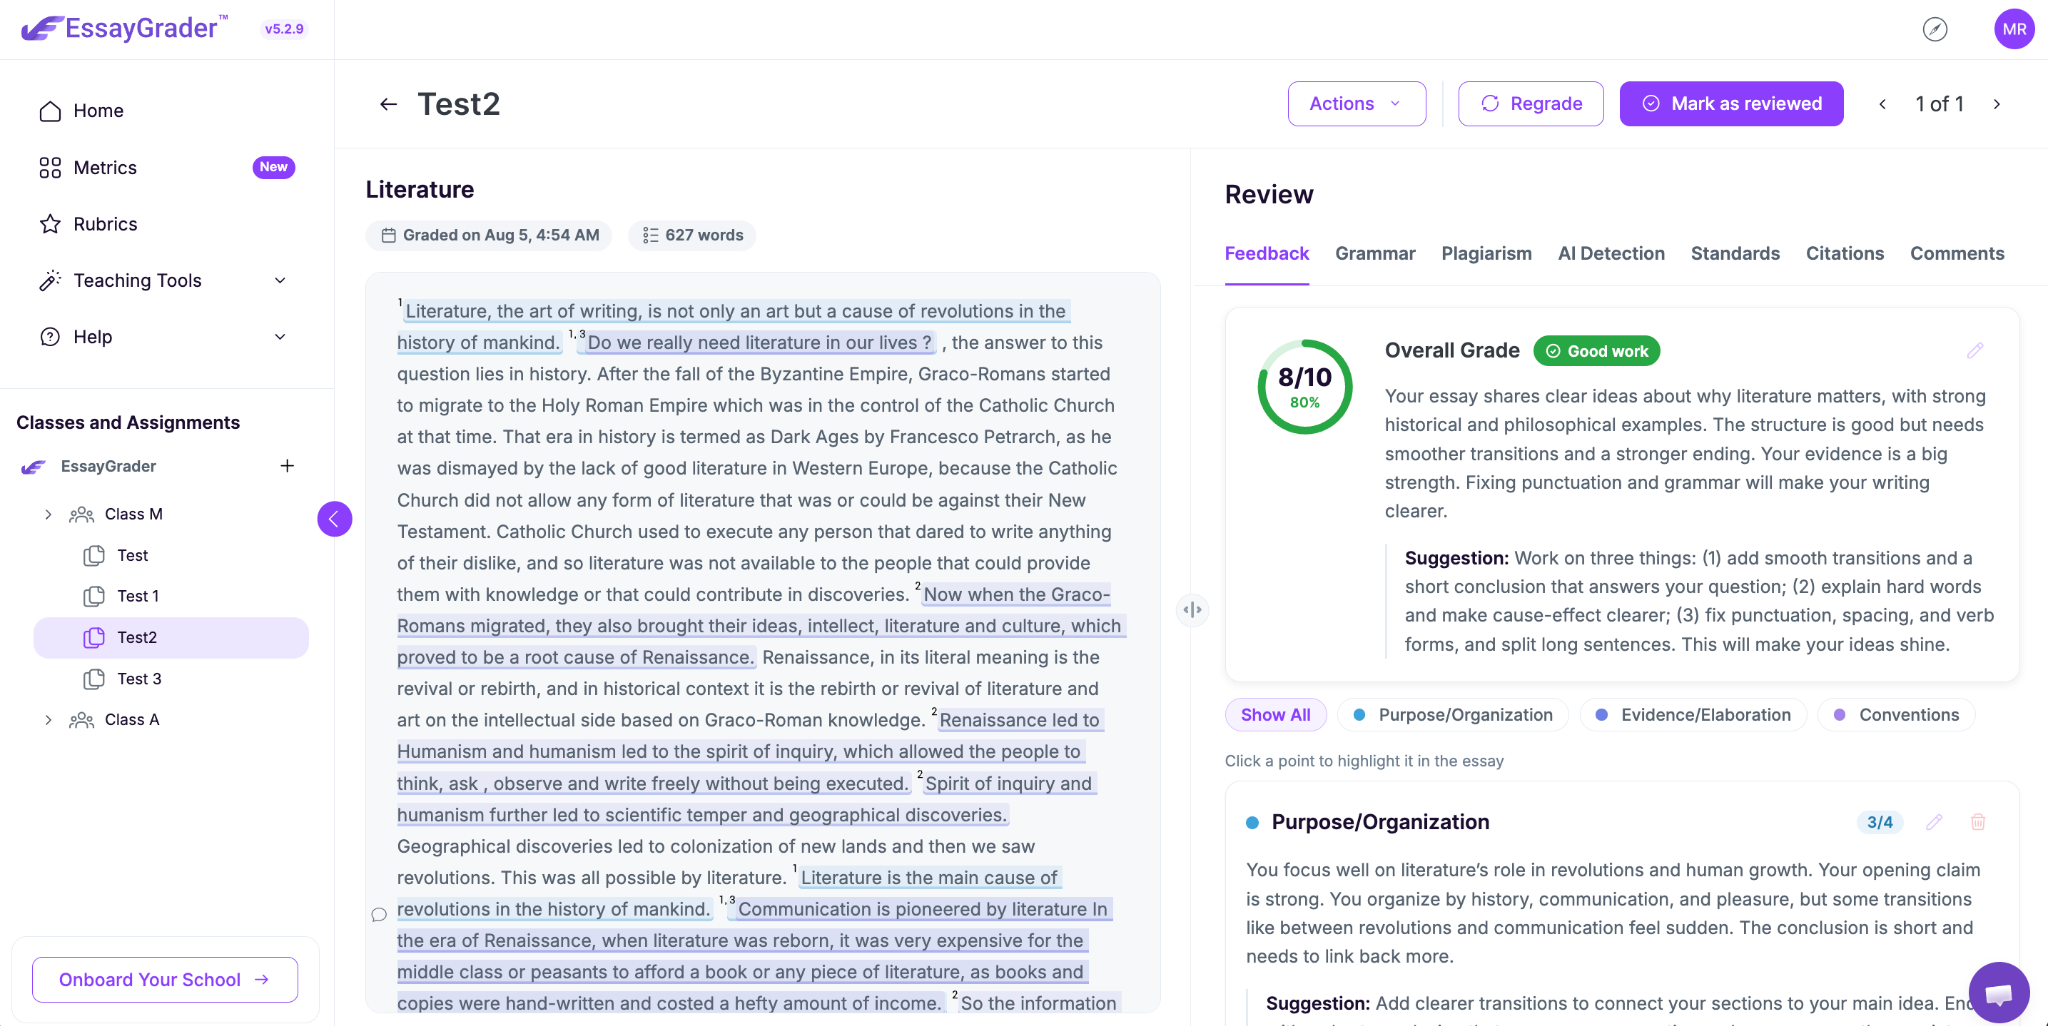Open the AI Detection tab
This screenshot has width=2048, height=1026.
tap(1611, 254)
